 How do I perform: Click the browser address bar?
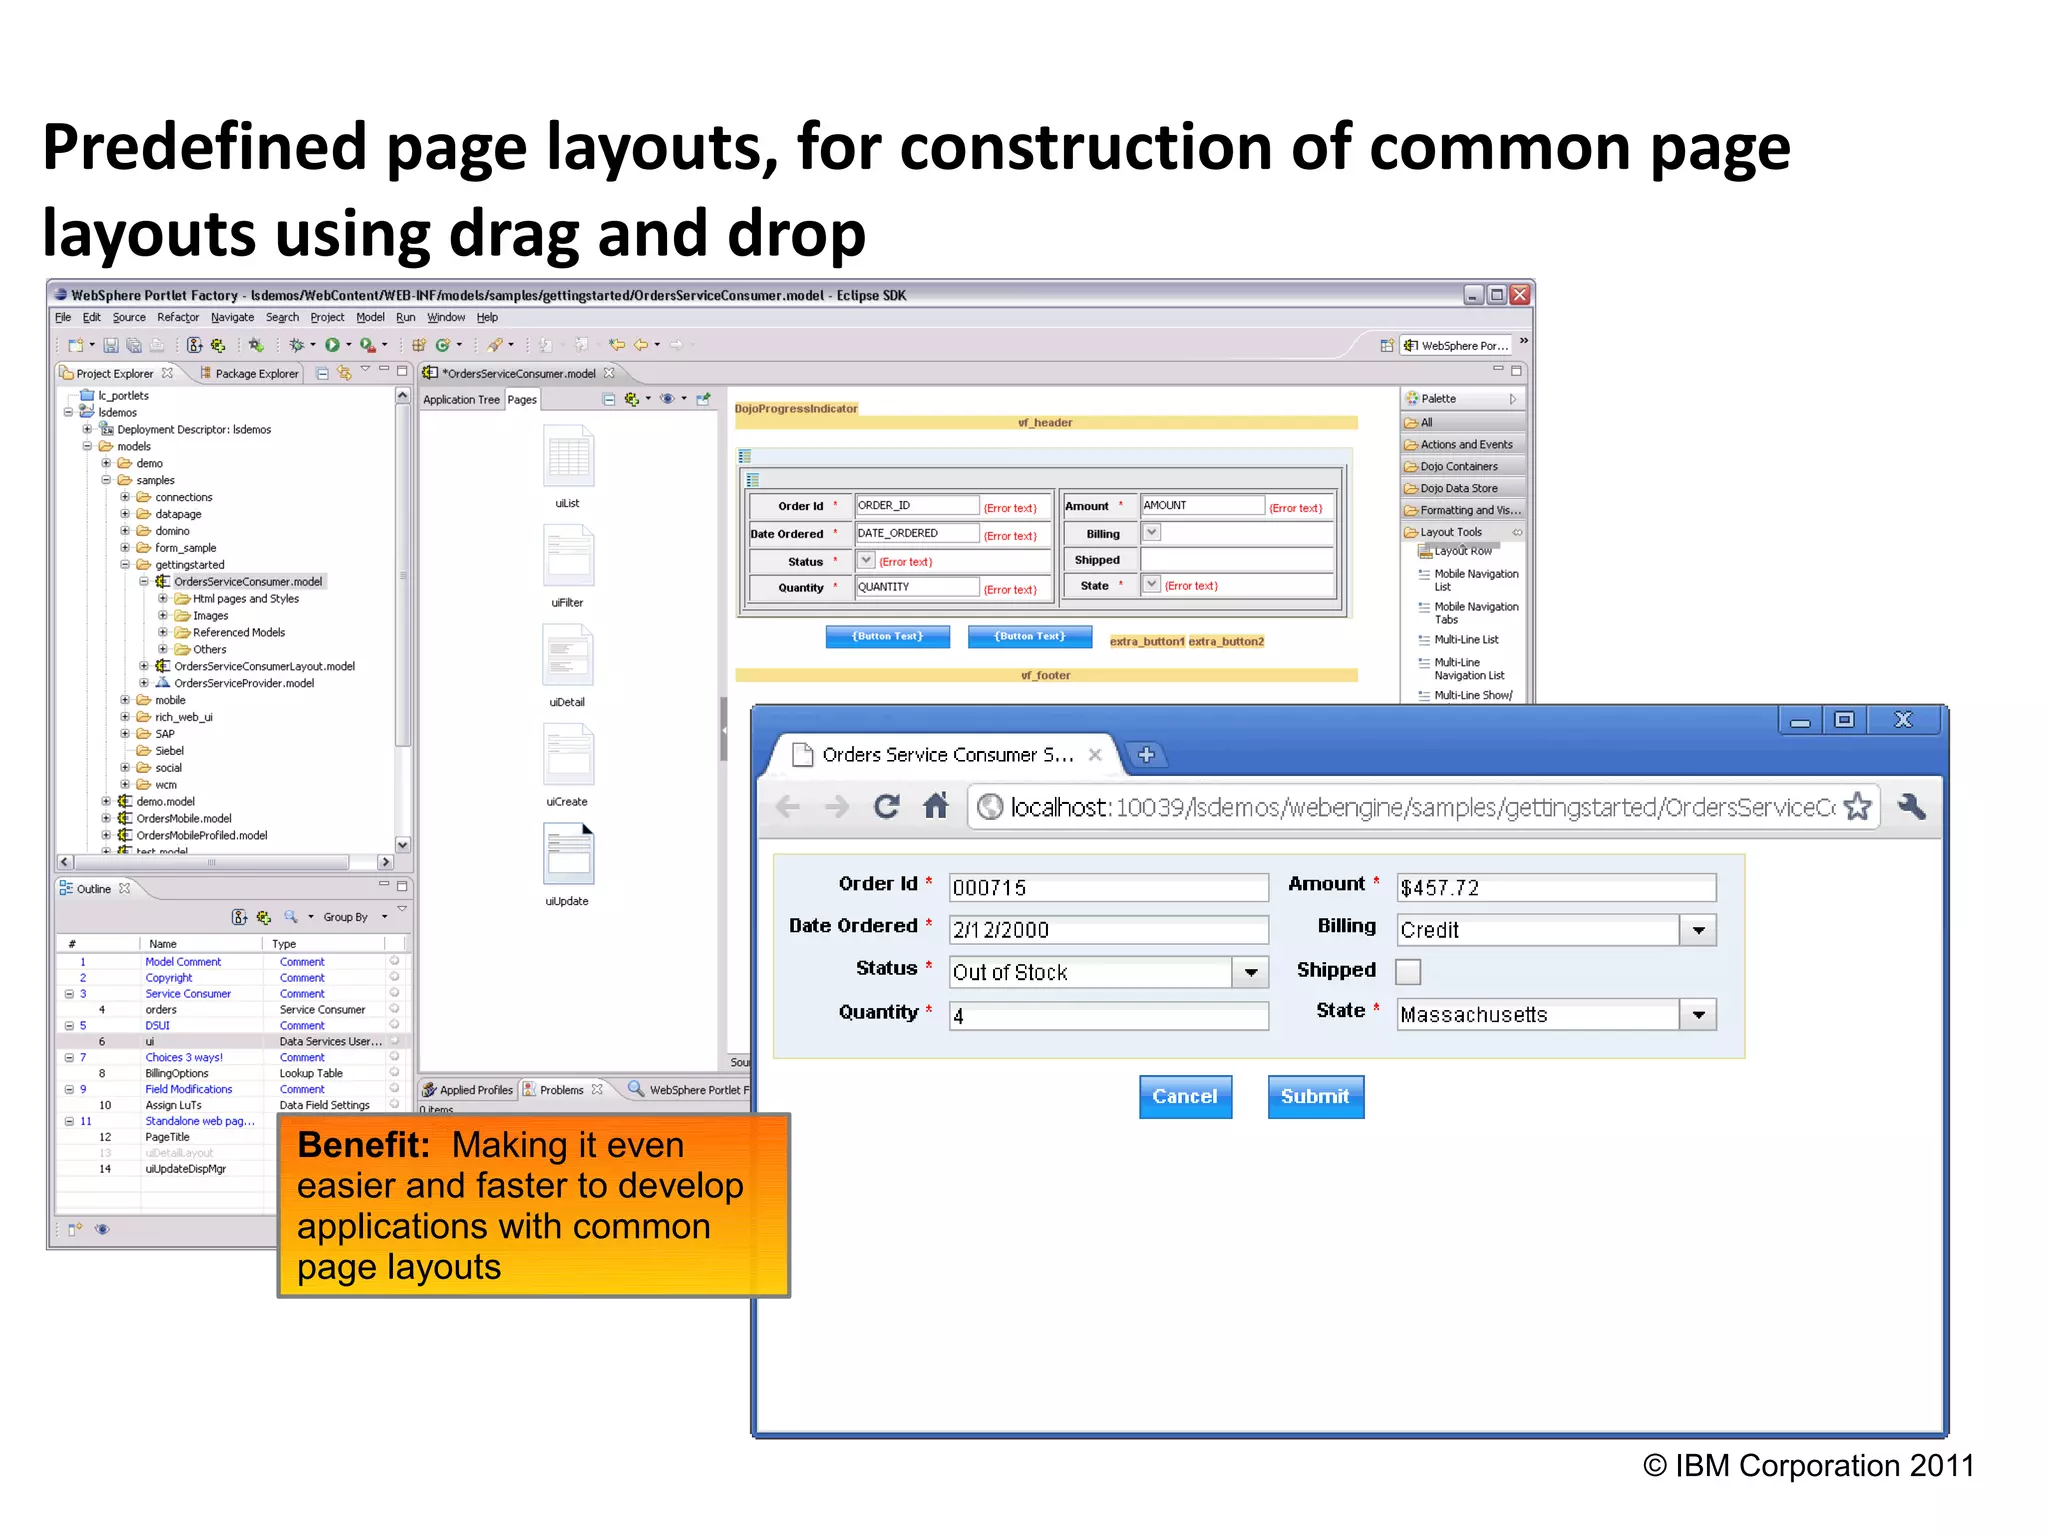click(x=1424, y=806)
